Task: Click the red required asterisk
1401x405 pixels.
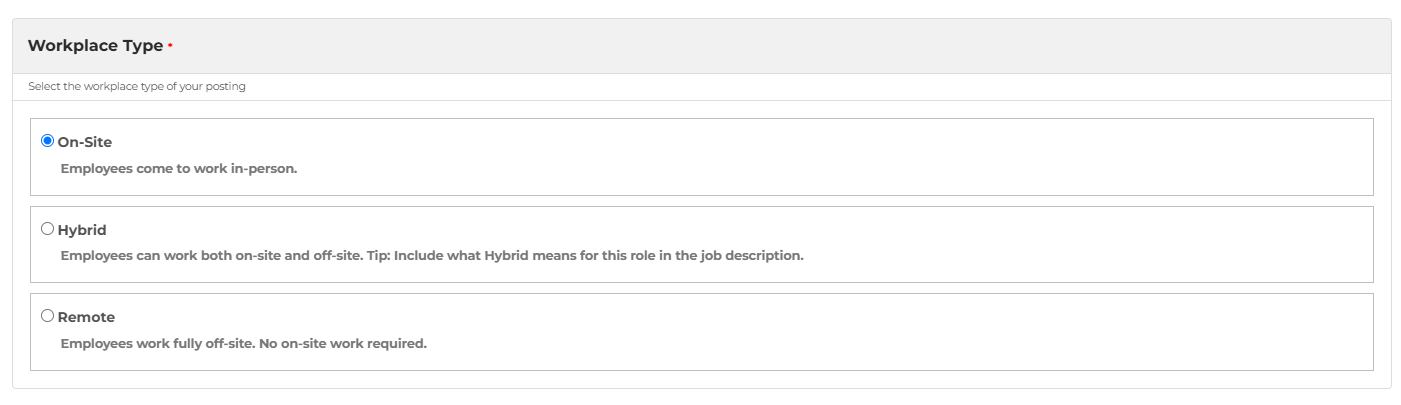Action: [x=170, y=46]
